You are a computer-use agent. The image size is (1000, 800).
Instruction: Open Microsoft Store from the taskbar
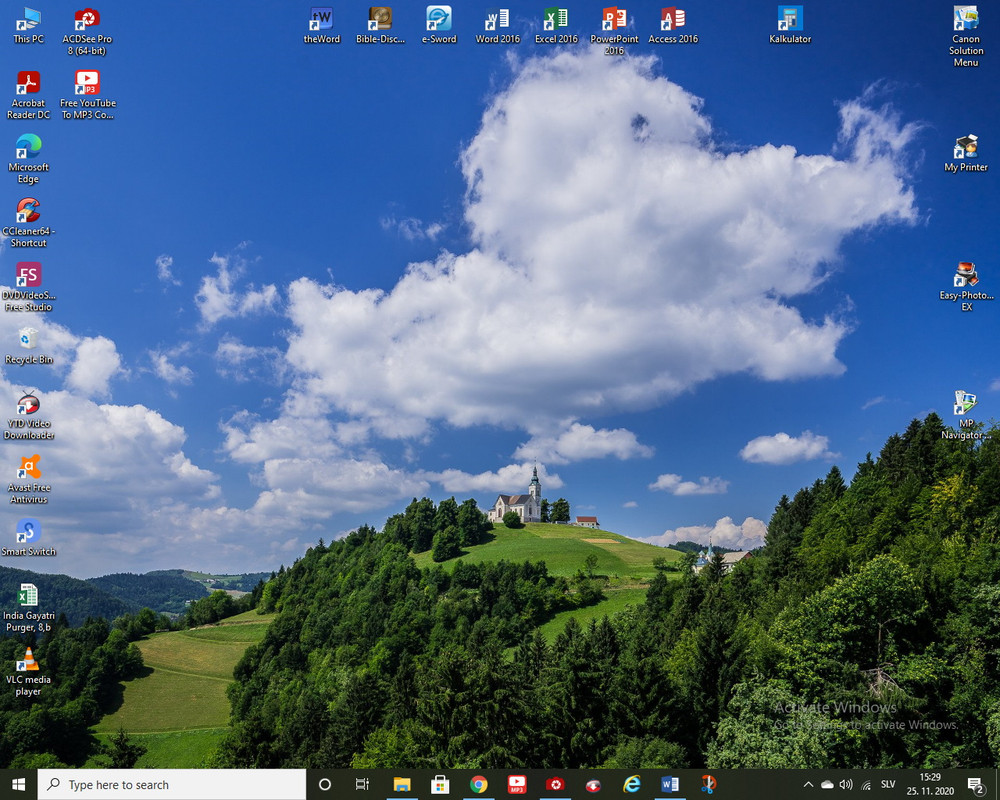[440, 784]
